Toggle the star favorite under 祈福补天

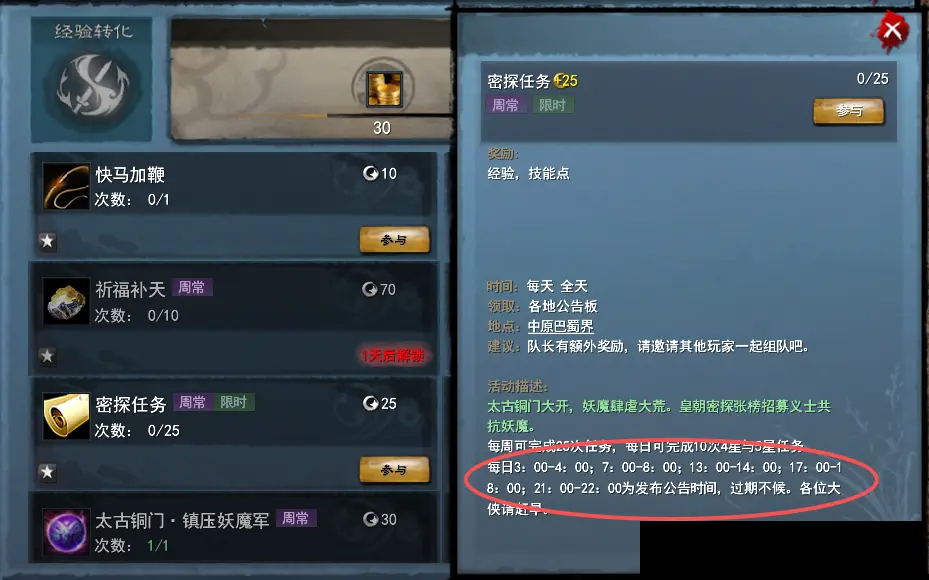coord(47,355)
